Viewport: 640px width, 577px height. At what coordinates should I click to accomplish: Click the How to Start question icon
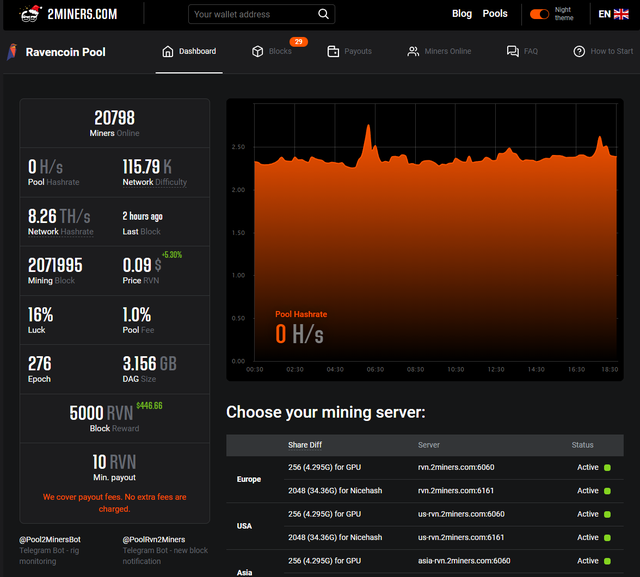579,51
